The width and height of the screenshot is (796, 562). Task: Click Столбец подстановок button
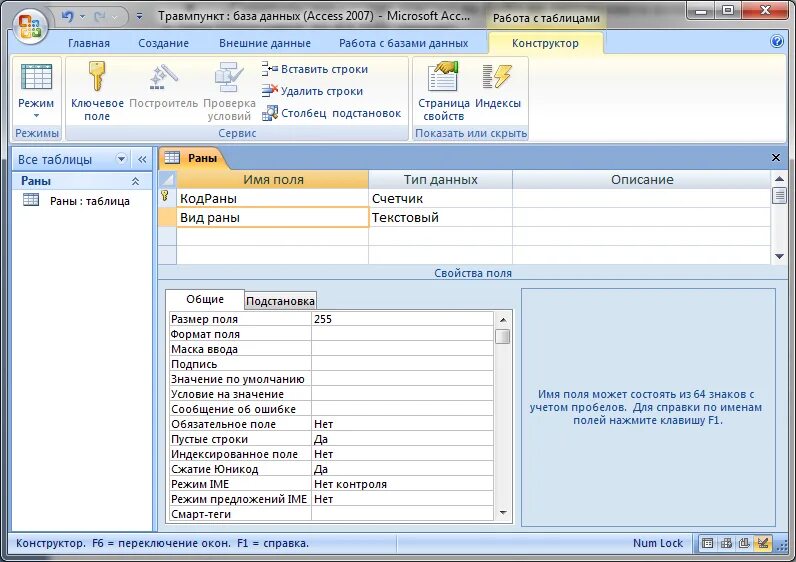[331, 113]
